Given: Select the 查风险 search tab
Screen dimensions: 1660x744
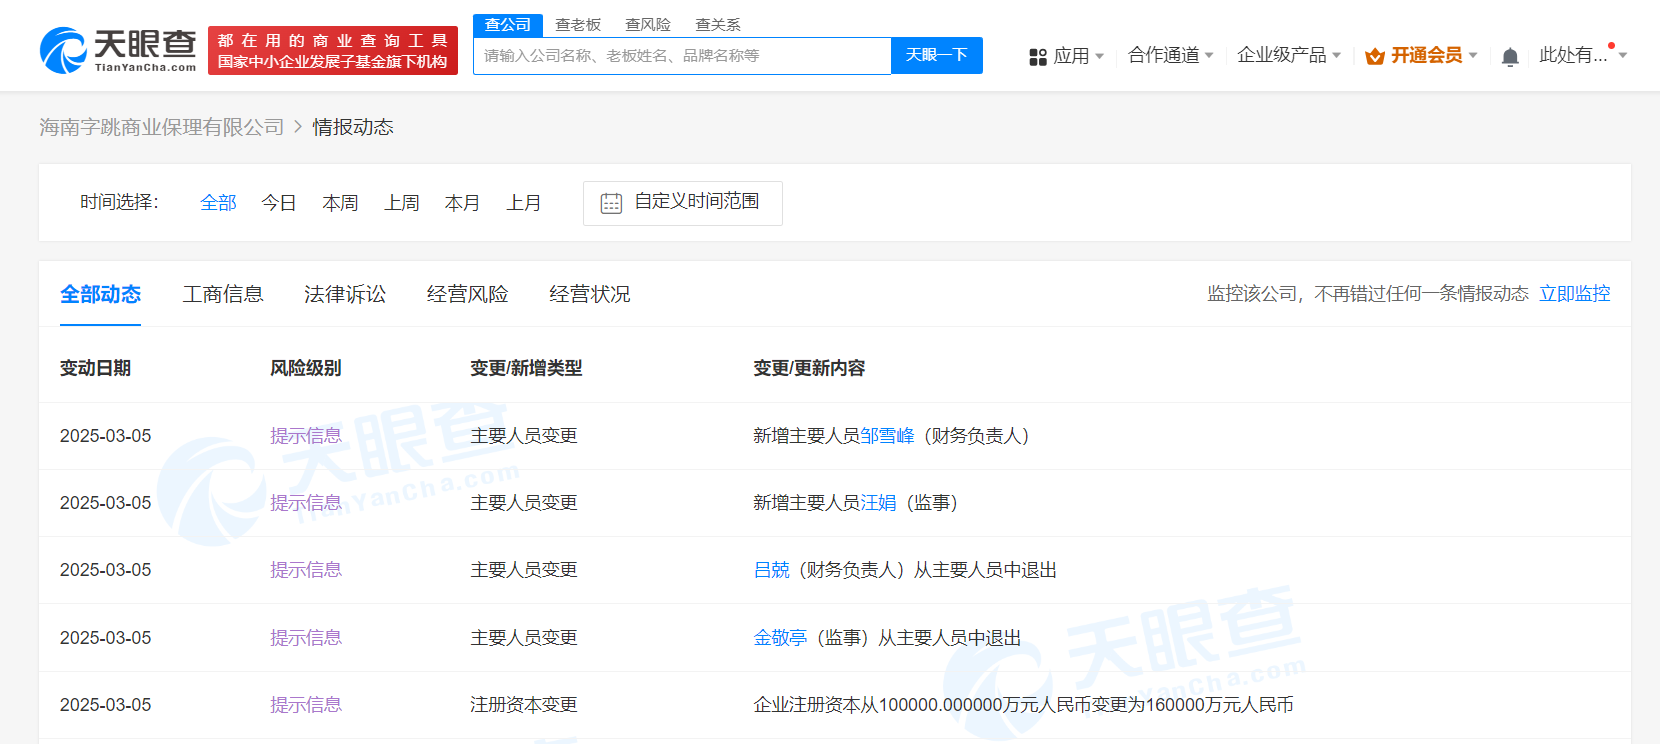Looking at the screenshot, I should (x=648, y=25).
